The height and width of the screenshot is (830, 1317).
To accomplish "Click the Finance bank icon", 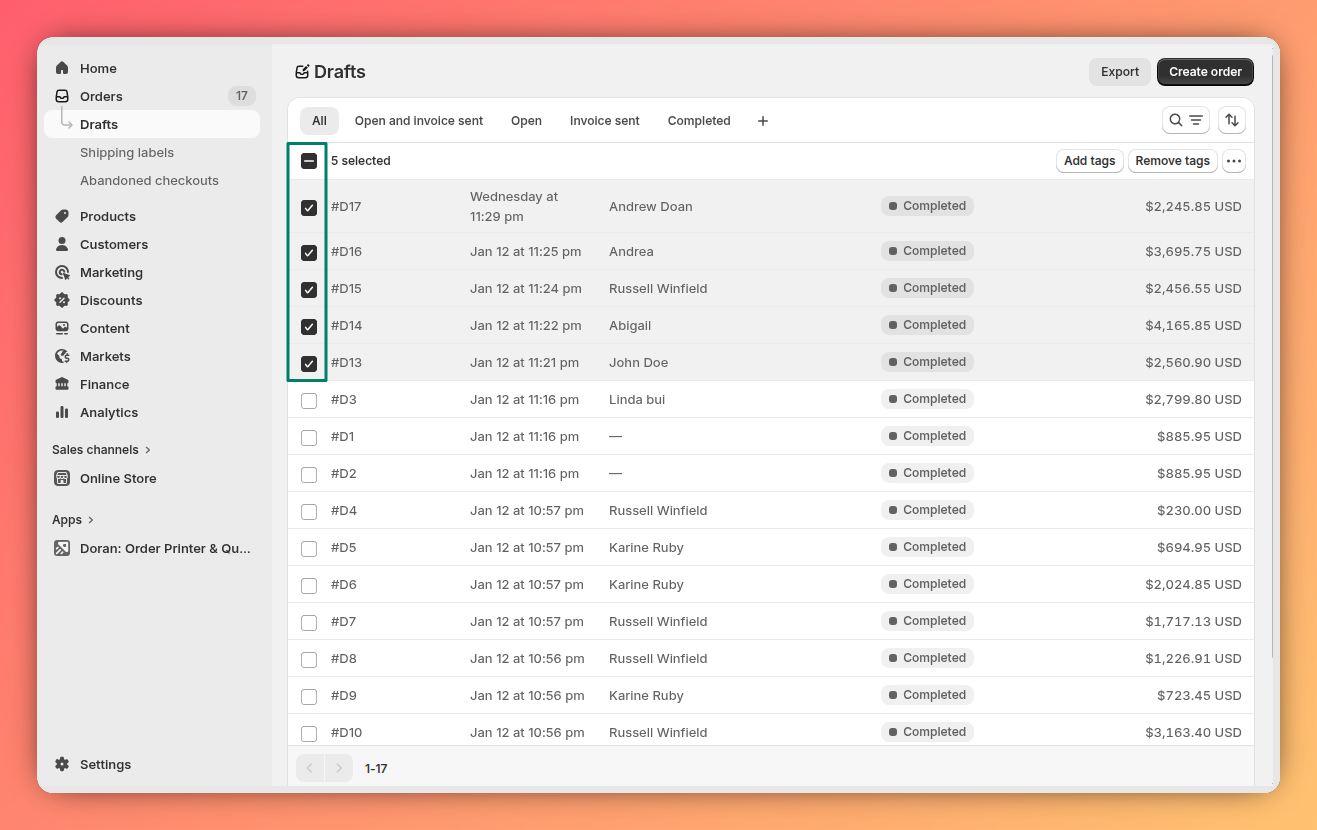I will click(62, 384).
